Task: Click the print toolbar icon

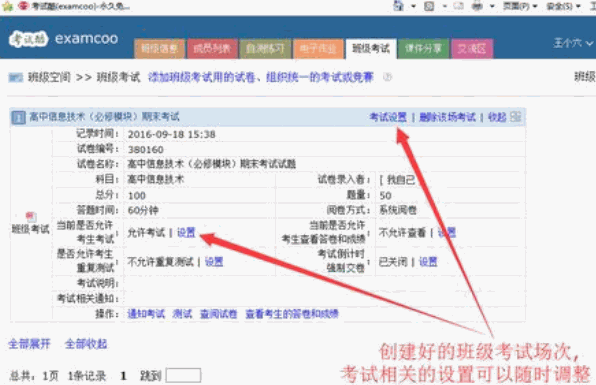Action: coord(478,6)
